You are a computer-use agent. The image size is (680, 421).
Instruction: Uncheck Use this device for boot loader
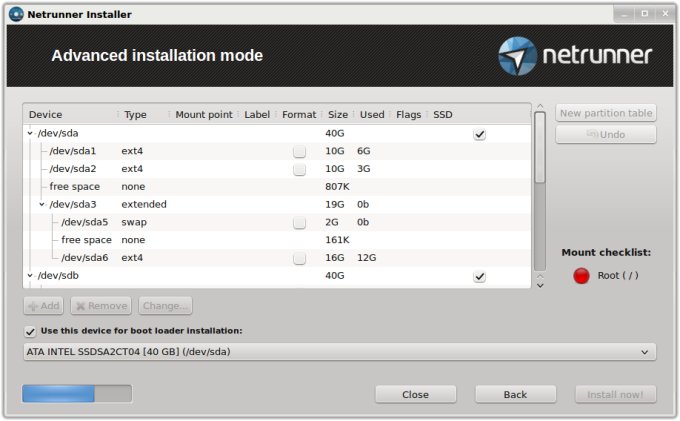[x=30, y=332]
